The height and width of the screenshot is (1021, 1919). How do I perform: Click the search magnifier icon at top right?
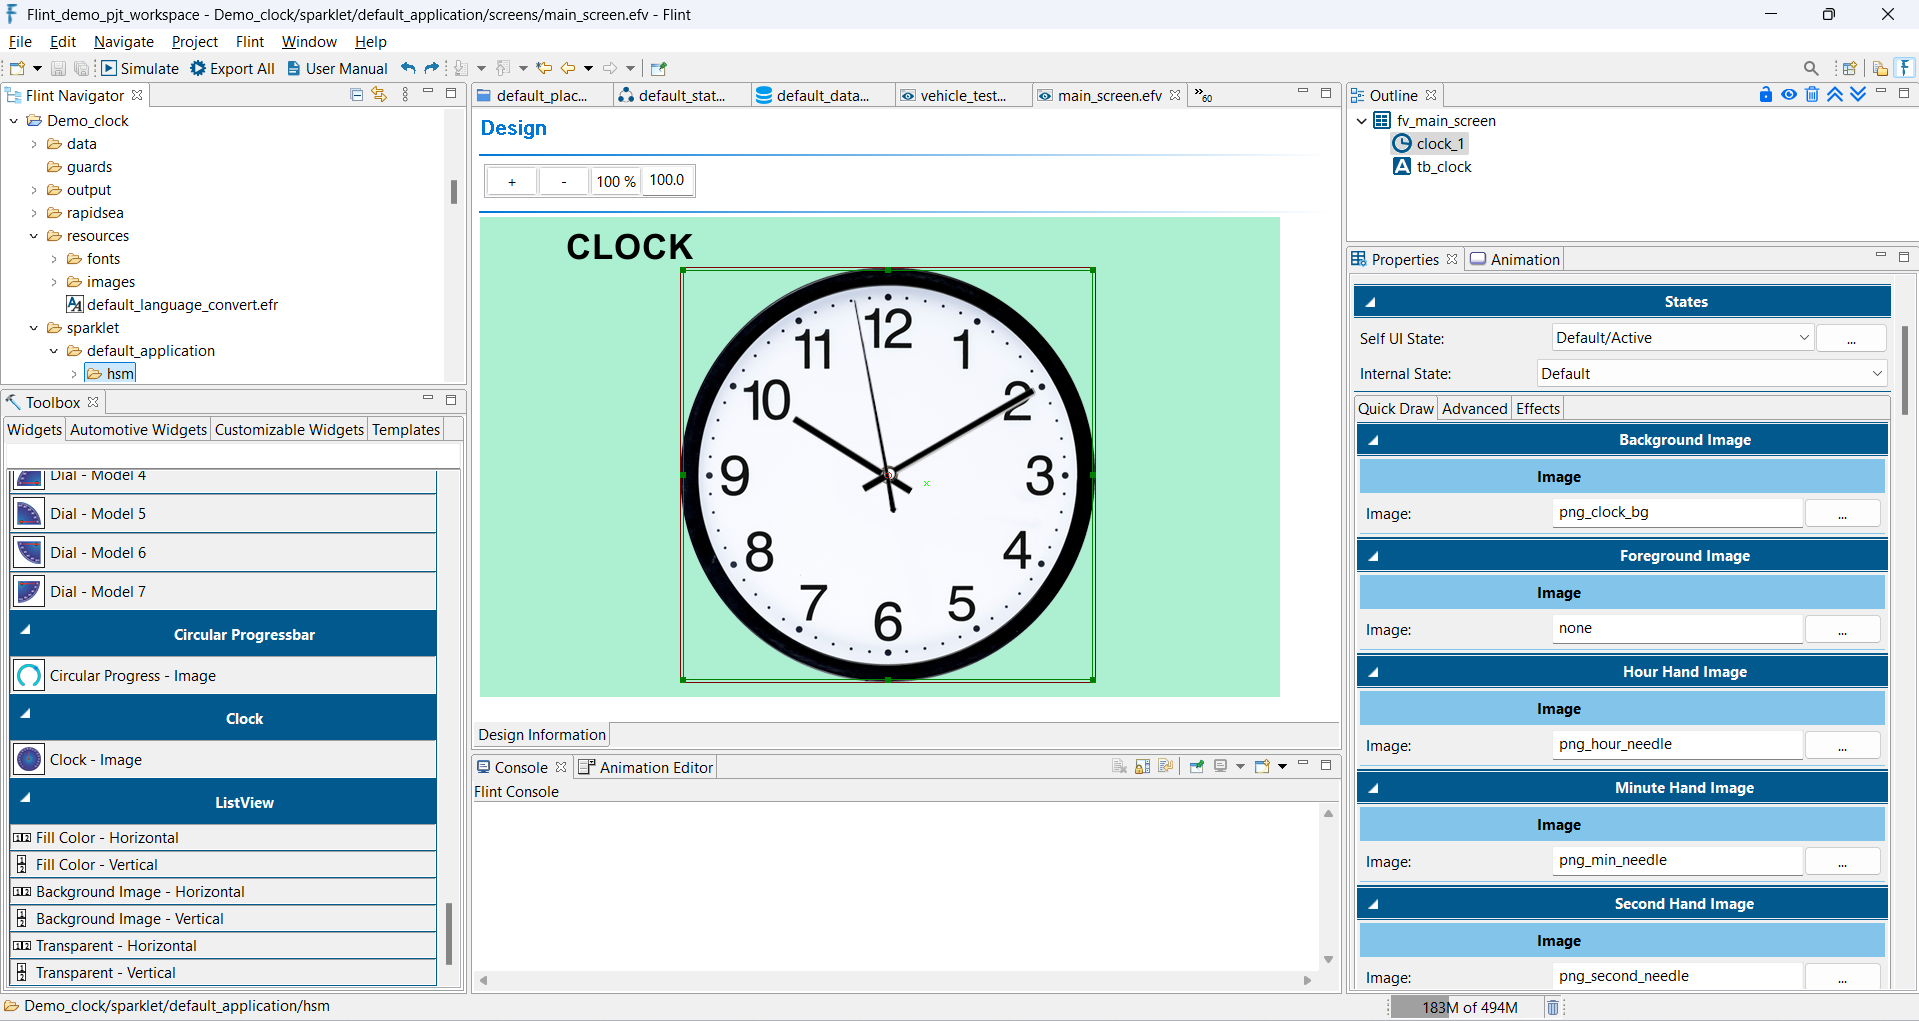point(1811,68)
